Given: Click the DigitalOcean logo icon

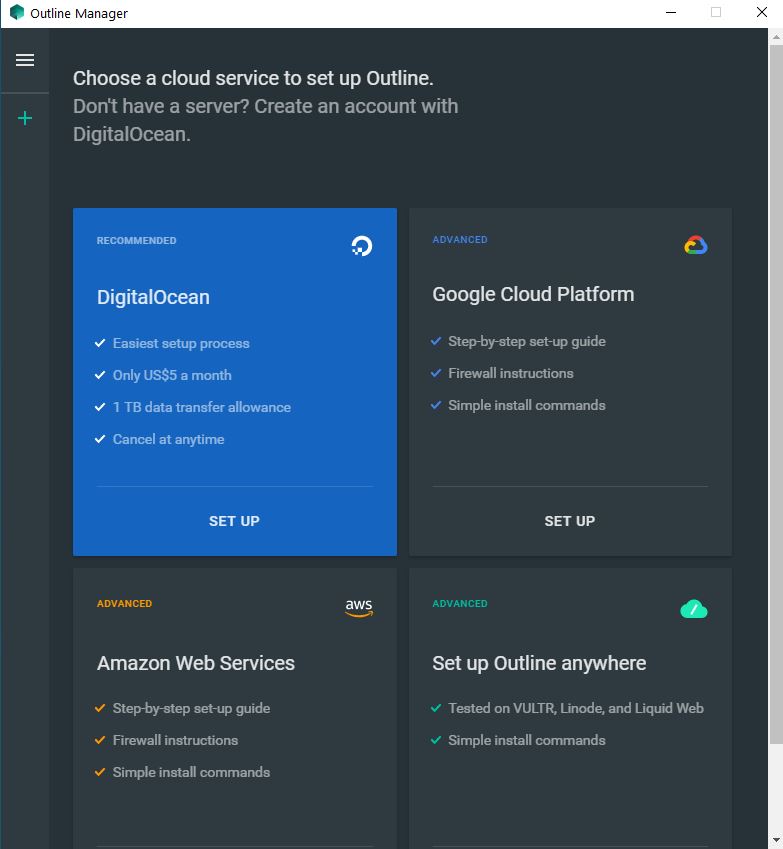Looking at the screenshot, I should (361, 246).
